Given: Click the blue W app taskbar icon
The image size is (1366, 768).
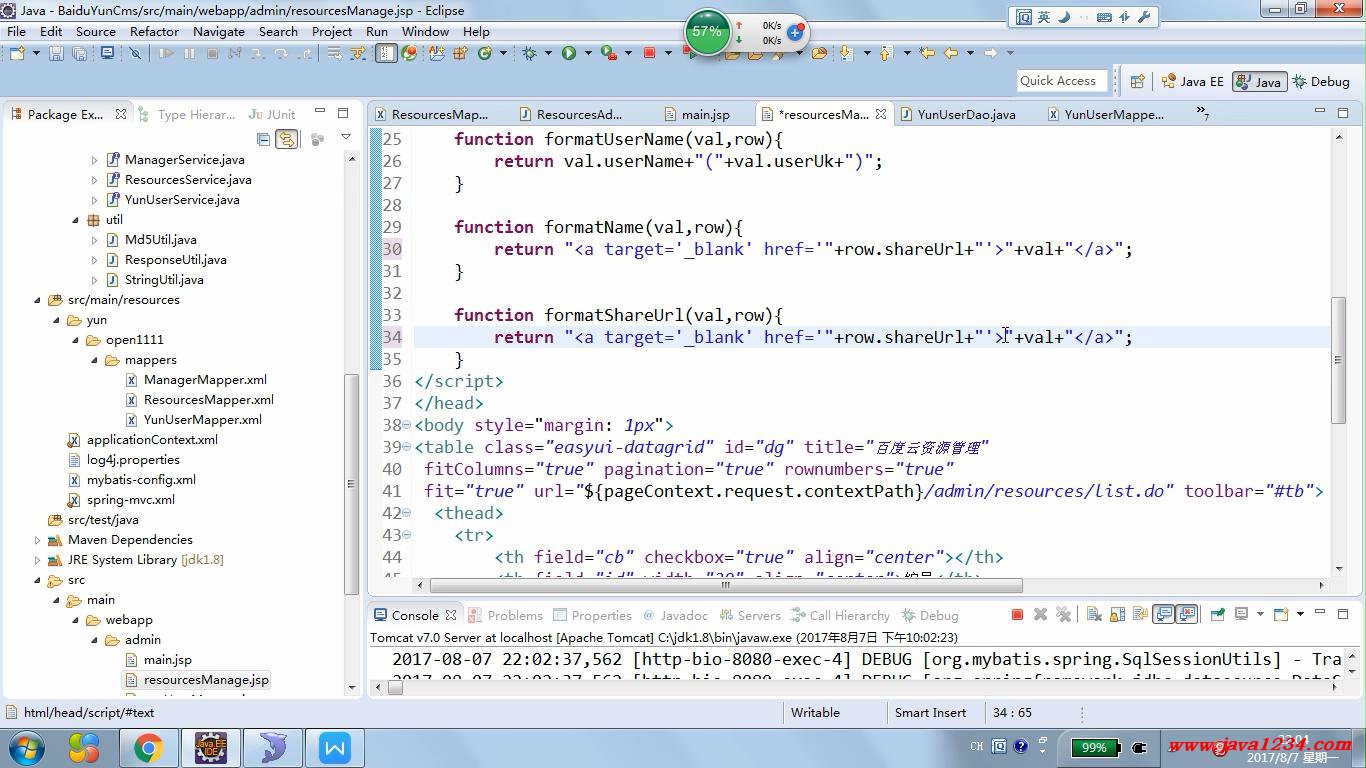Looking at the screenshot, I should click(335, 748).
